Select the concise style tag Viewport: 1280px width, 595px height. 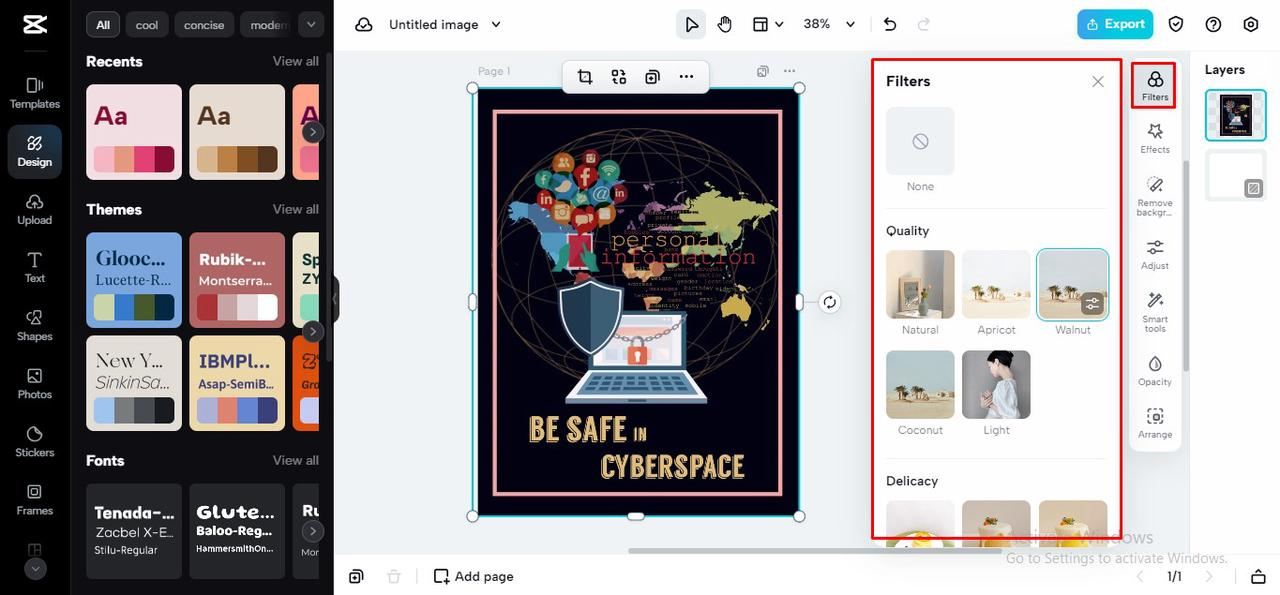coord(204,25)
